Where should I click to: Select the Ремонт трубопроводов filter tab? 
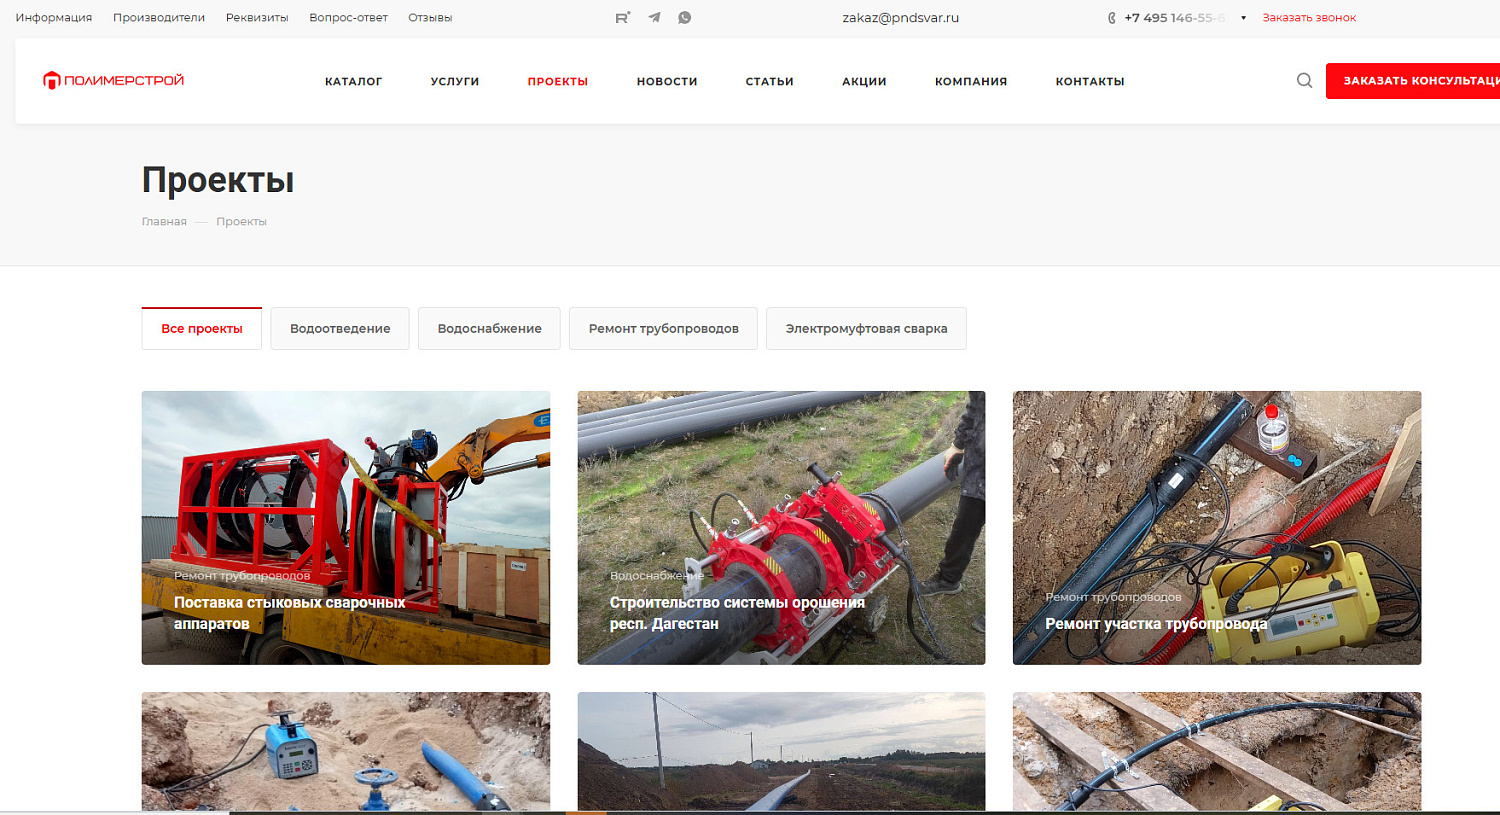pos(663,329)
